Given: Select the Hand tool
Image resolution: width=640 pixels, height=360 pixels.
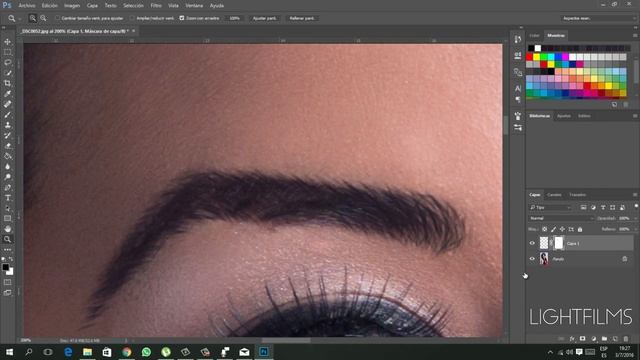Looking at the screenshot, I should [7, 229].
